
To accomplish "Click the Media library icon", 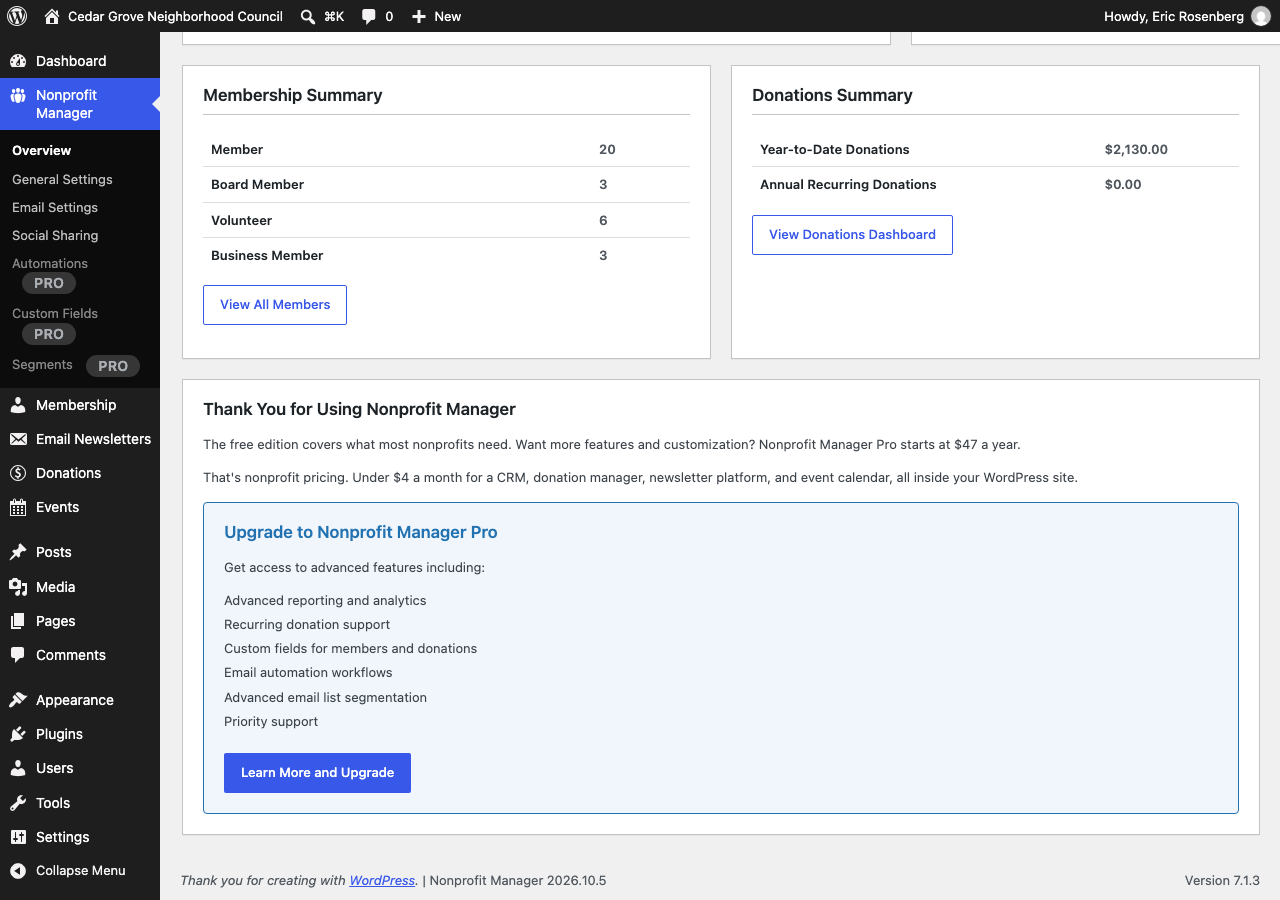I will pyautogui.click(x=18, y=587).
